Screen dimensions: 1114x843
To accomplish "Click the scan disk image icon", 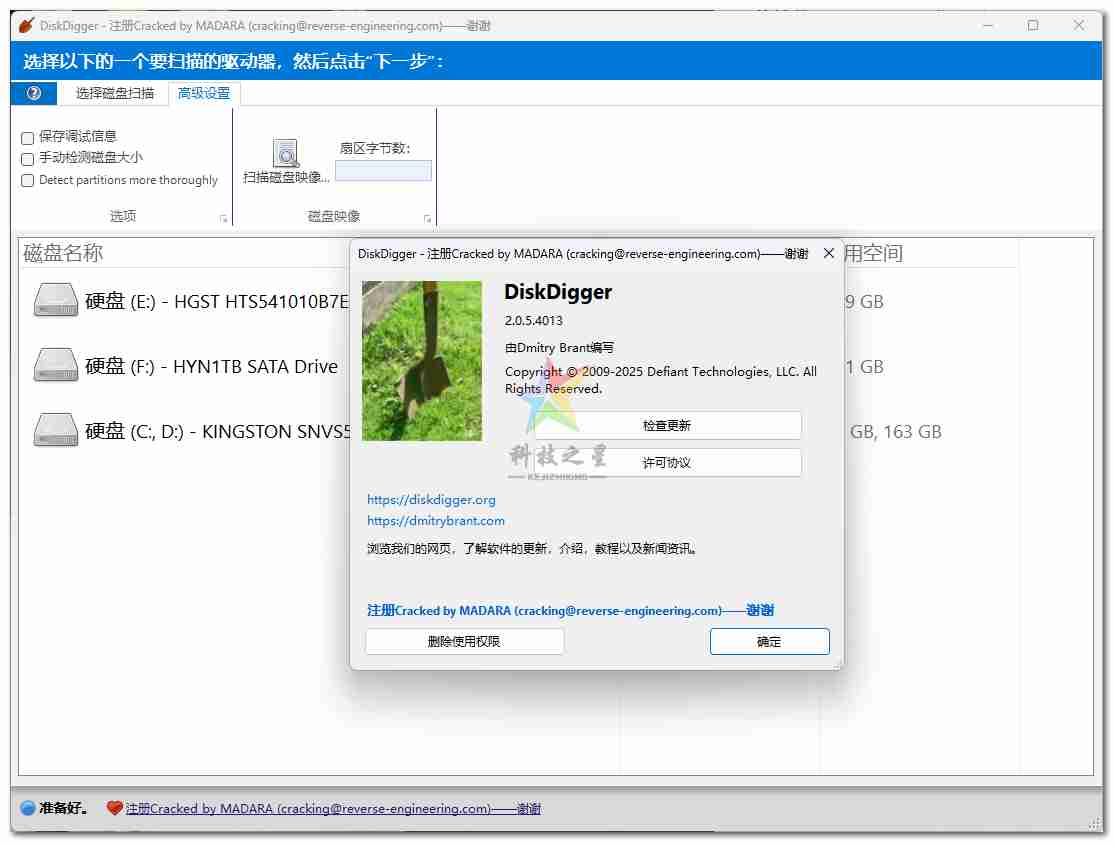I will [x=286, y=153].
